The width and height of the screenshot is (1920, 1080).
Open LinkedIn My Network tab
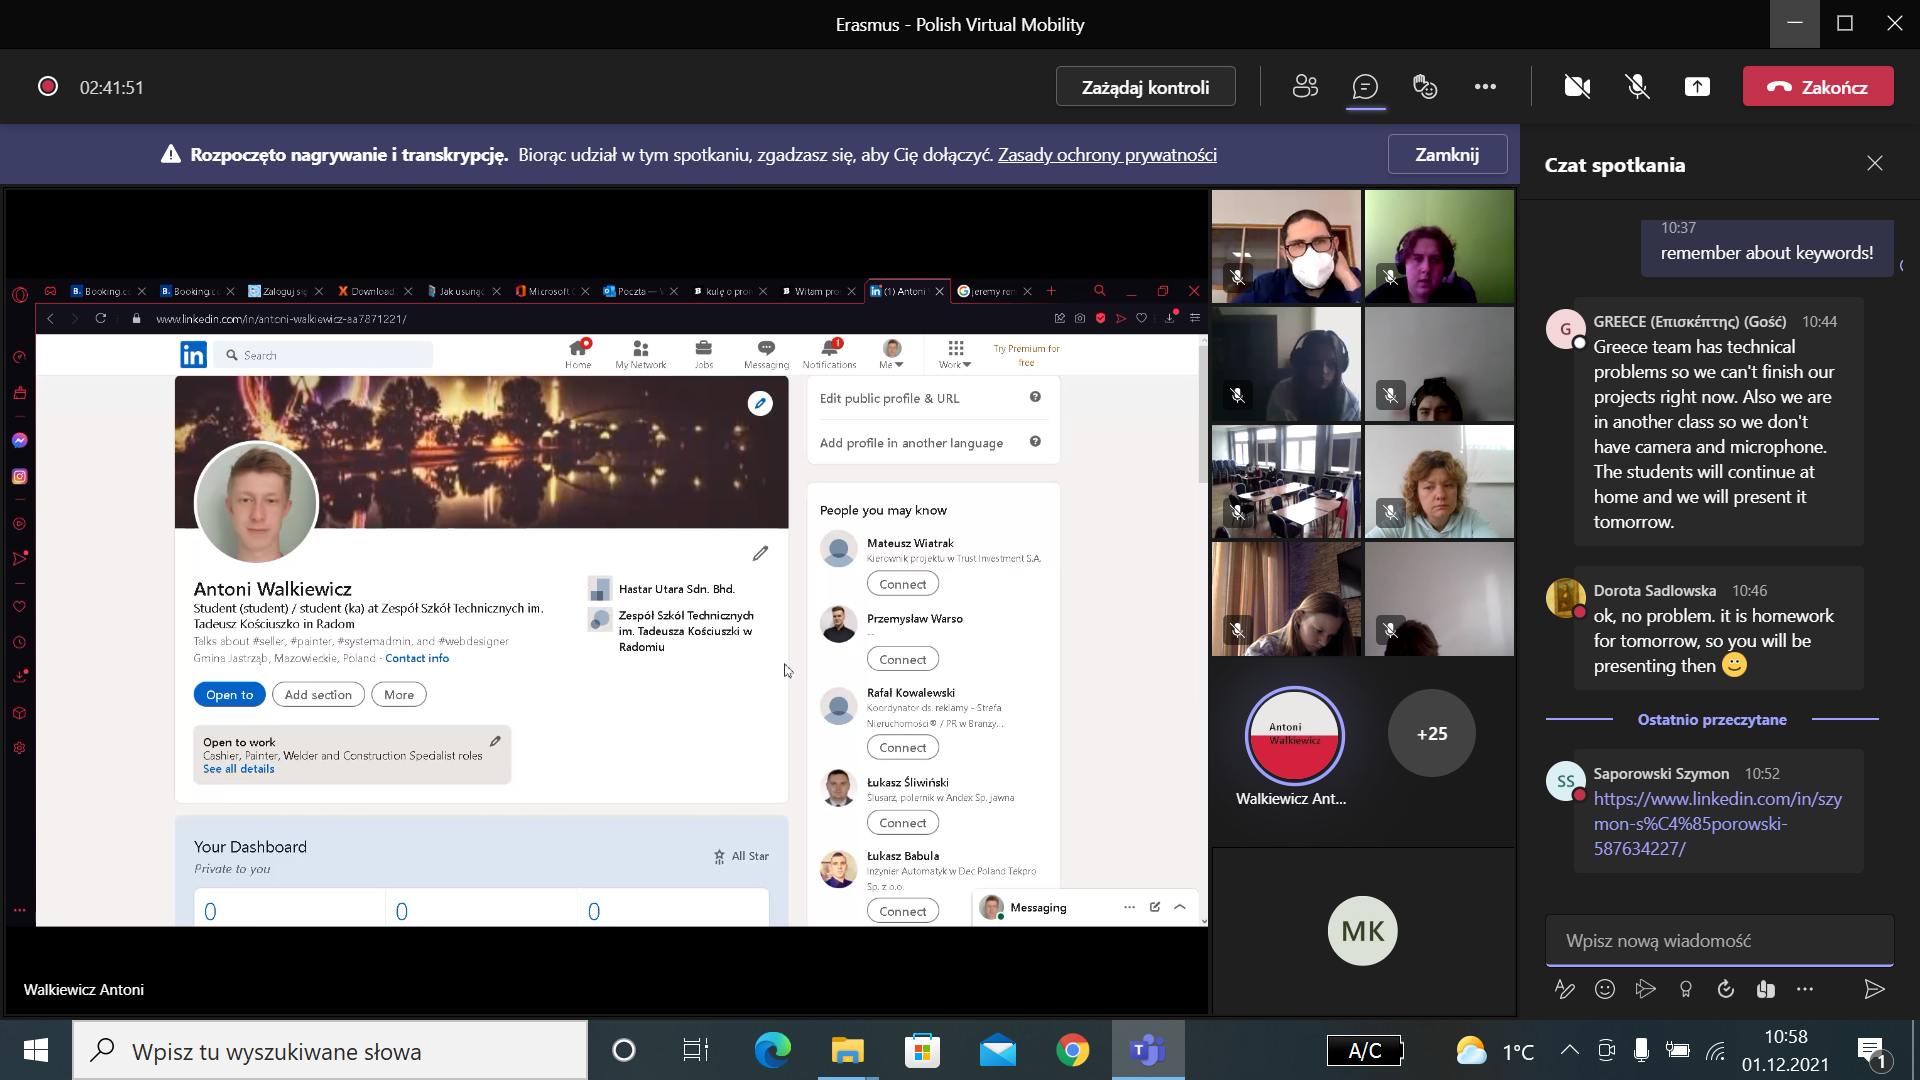point(641,354)
